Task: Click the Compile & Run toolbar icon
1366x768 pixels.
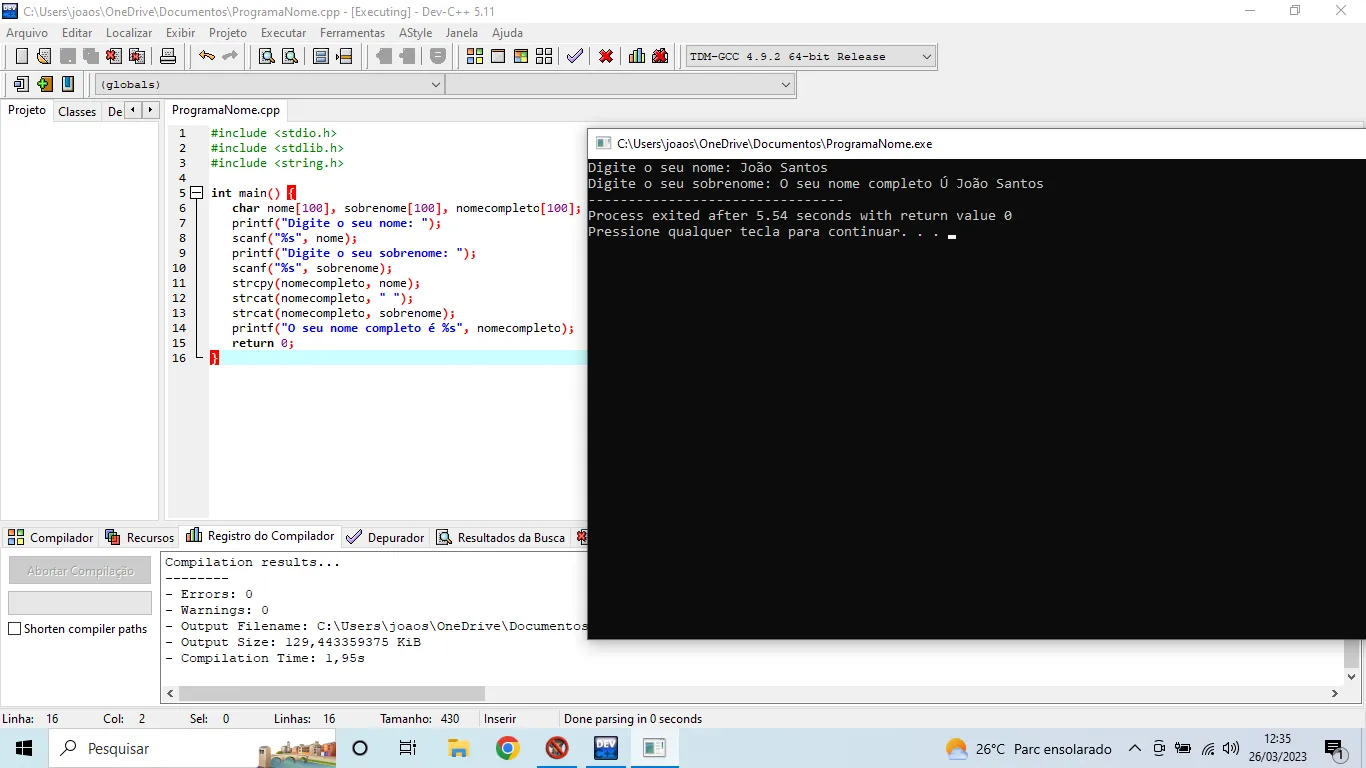Action: tap(520, 56)
